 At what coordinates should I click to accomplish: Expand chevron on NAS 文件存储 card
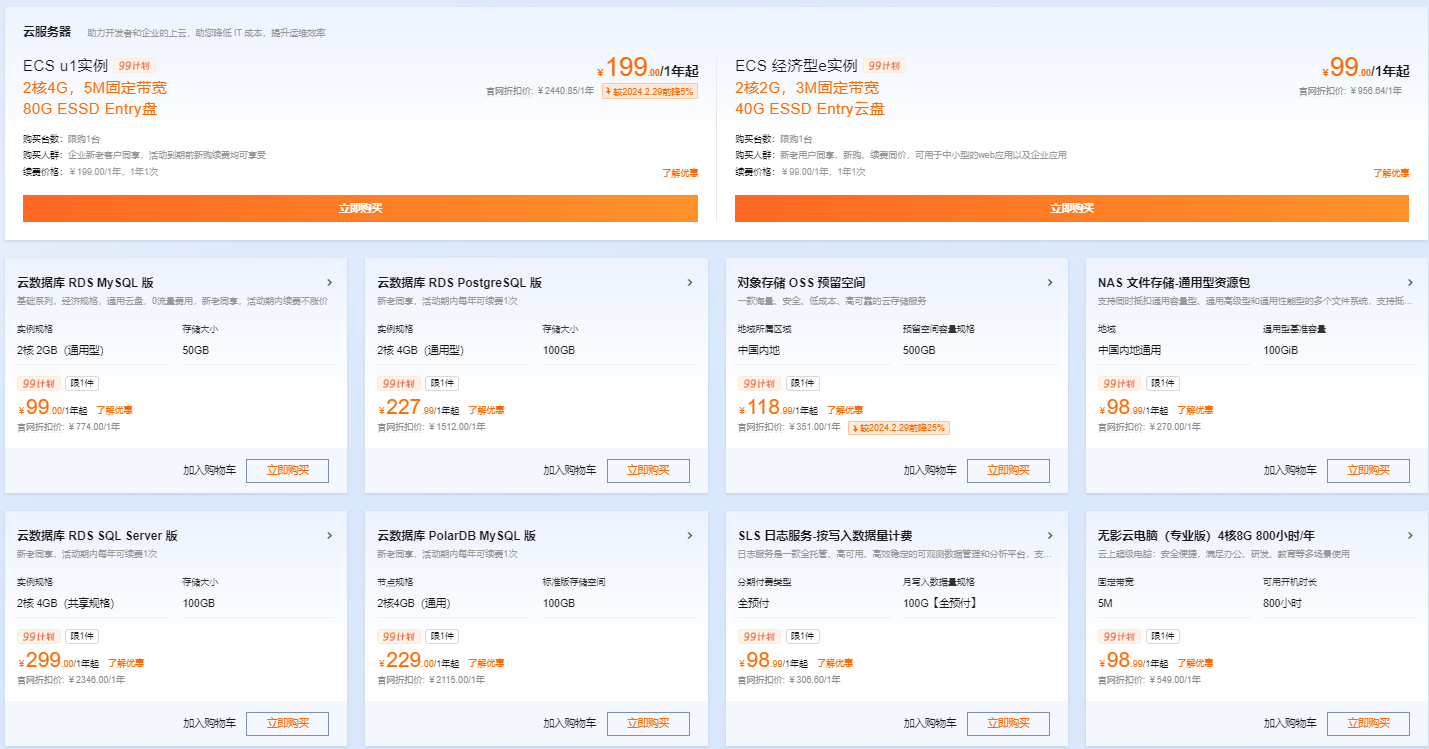tap(1410, 283)
